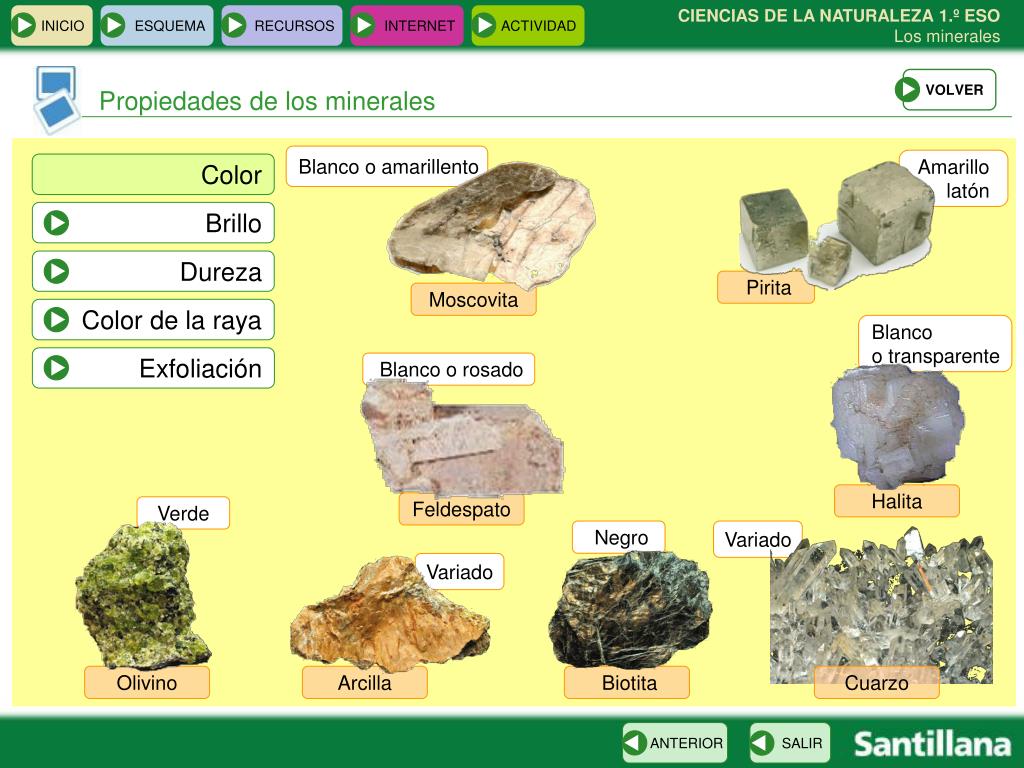The image size is (1024, 768).
Task: Open the ACTIVIDAD tab
Action: click(528, 25)
